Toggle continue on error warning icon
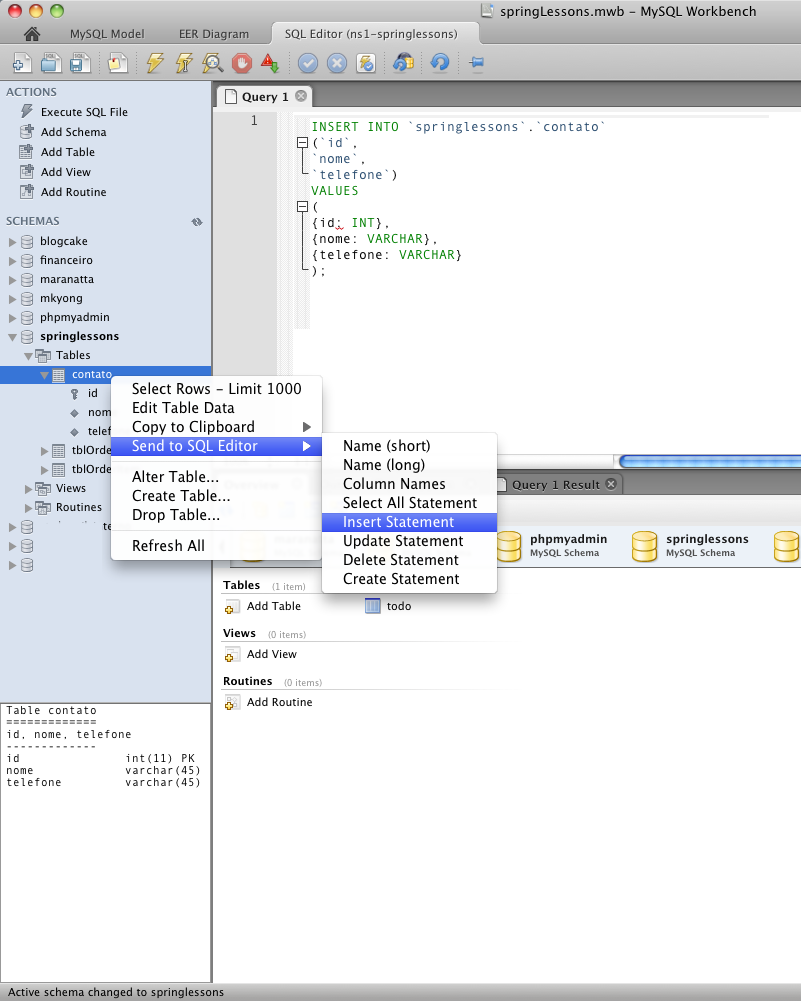801x1001 pixels. 270,63
